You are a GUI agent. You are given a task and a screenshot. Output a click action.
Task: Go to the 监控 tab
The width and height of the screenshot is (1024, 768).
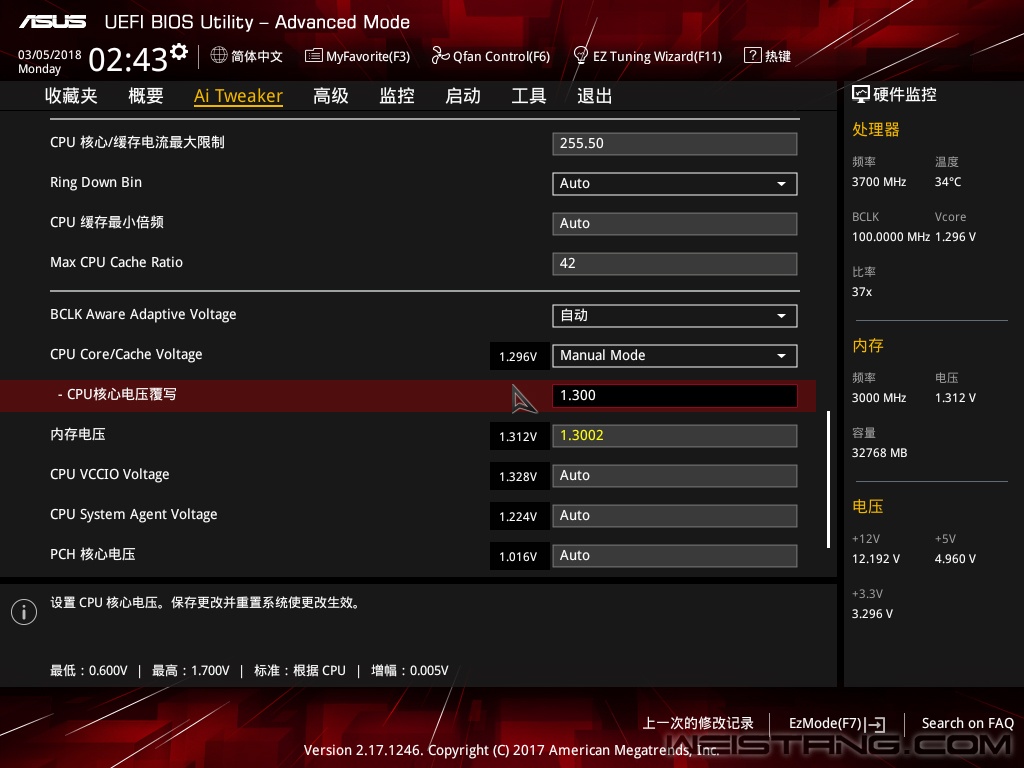click(x=397, y=96)
